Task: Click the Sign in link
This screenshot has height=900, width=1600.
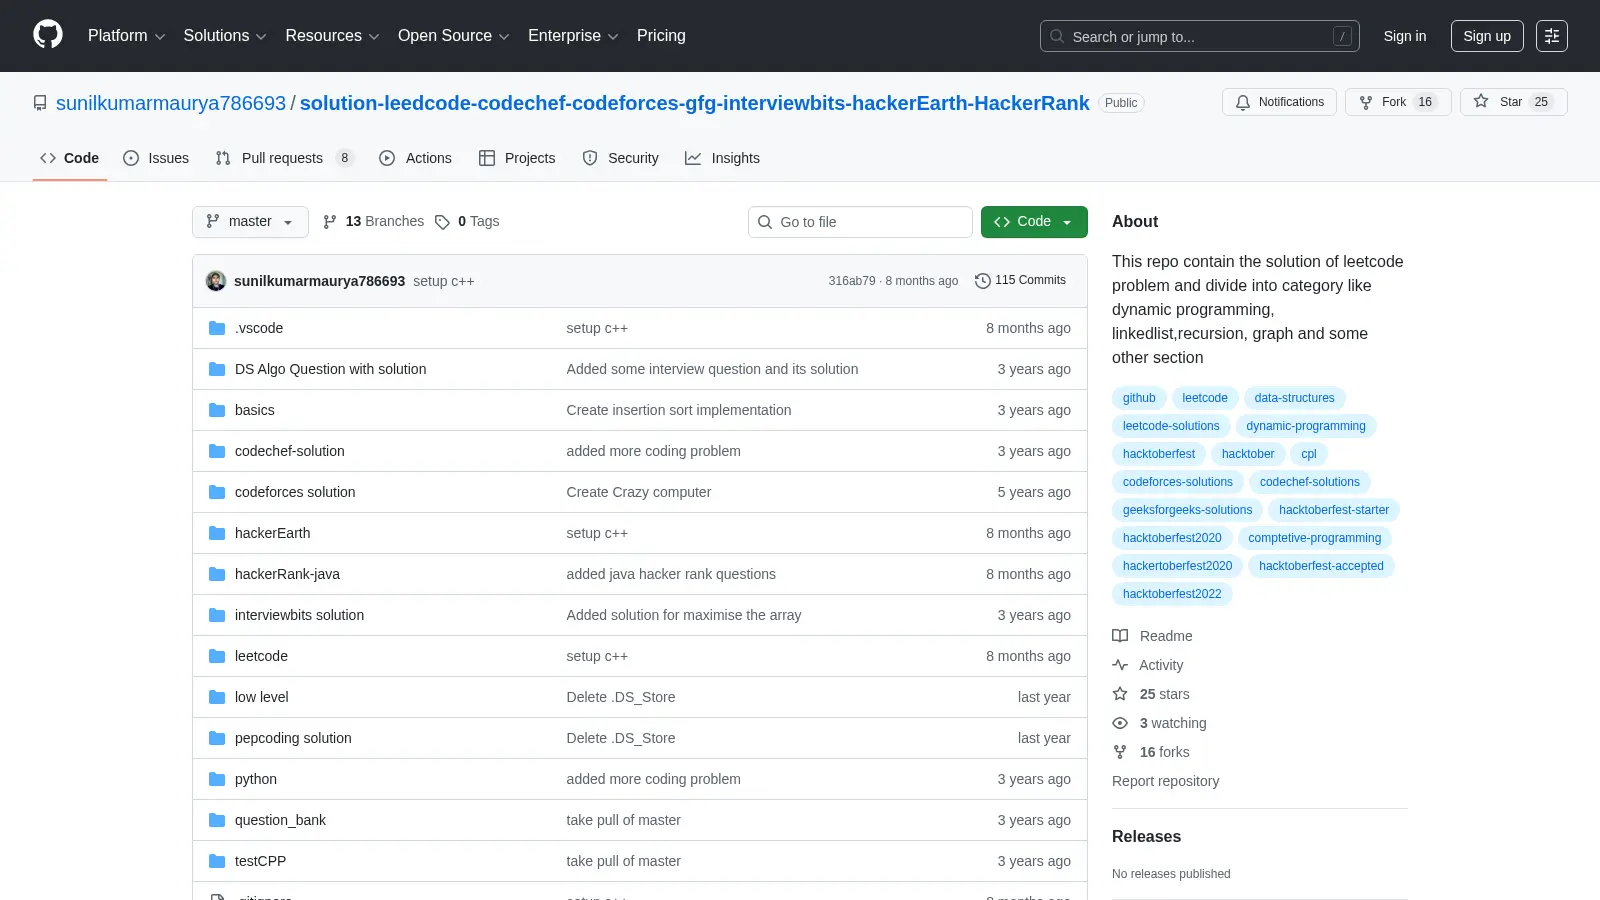Action: click(1405, 36)
